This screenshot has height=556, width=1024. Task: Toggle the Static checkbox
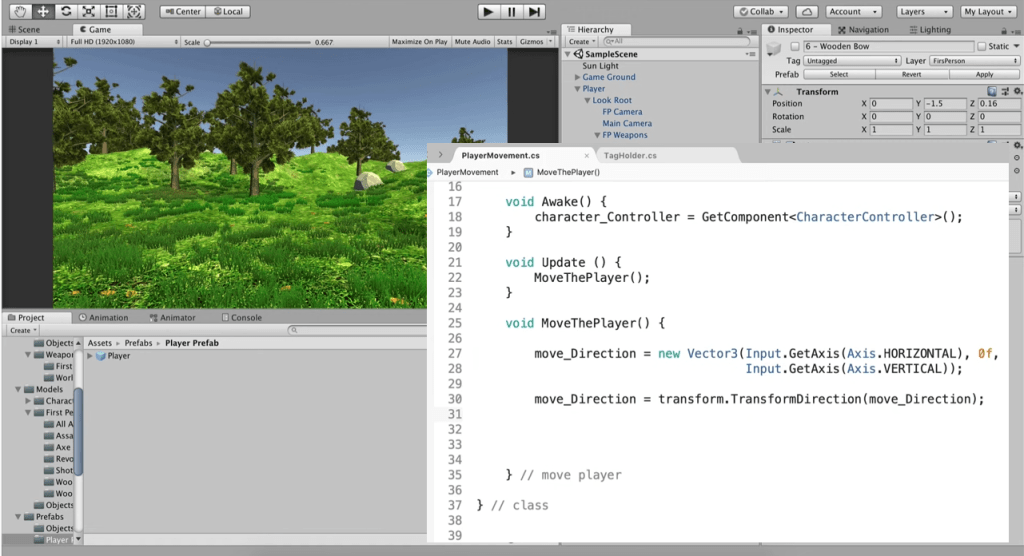coord(983,47)
